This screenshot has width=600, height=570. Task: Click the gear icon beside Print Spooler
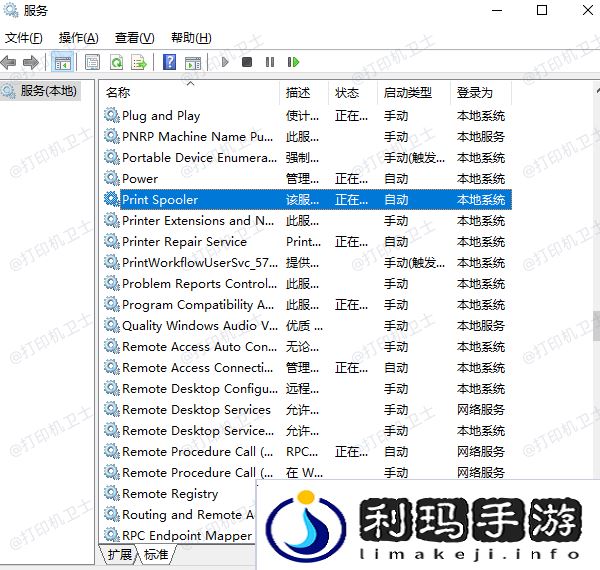click(112, 199)
